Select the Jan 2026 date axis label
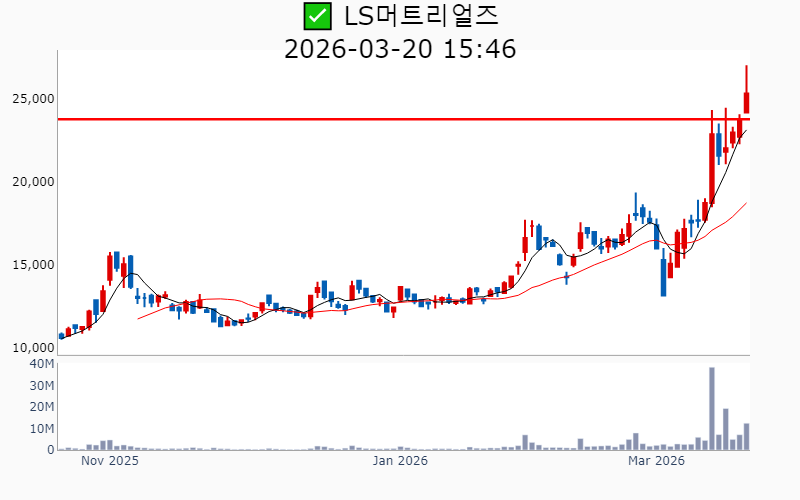Viewport: 800px width, 500px height. click(400, 461)
